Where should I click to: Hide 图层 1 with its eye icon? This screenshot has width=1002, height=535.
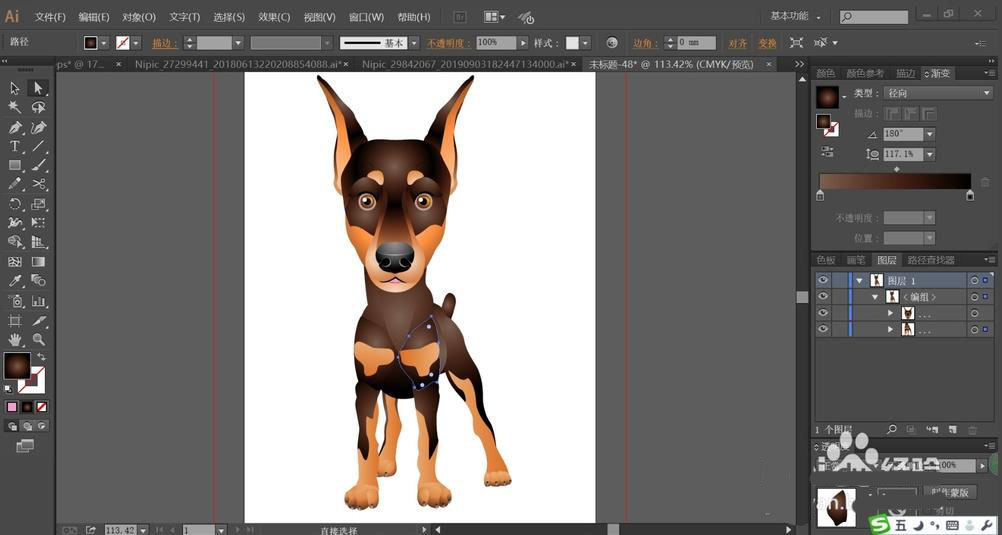[823, 280]
